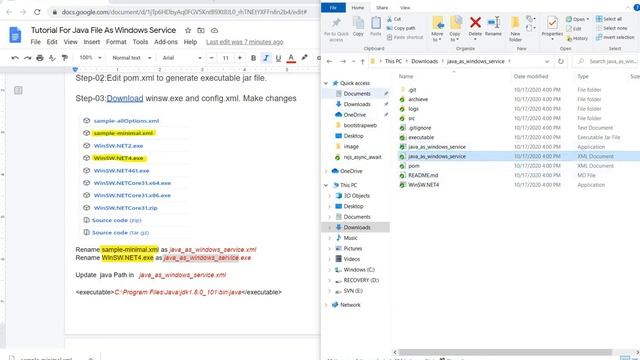Expand the Network tree node
This screenshot has height=360, width=640.
[326, 305]
